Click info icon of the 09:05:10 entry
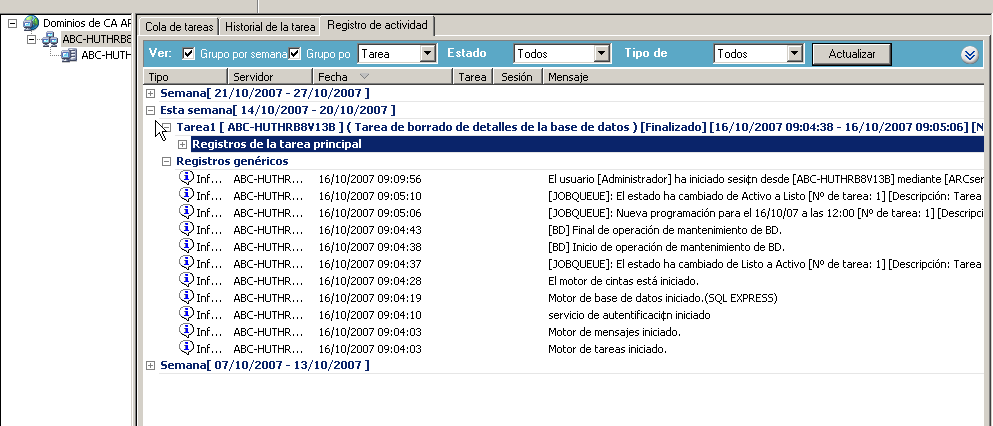This screenshot has width=993, height=426. pos(186,194)
